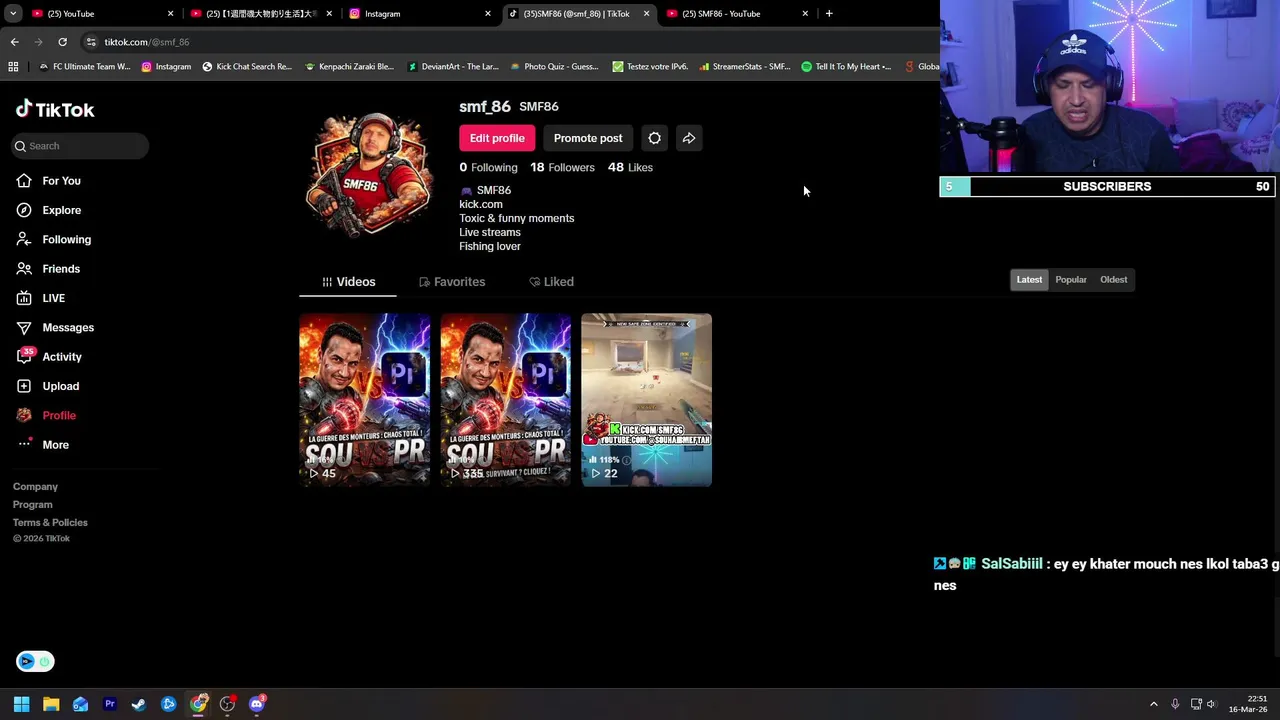Open the browser apps grid icon

[13, 67]
